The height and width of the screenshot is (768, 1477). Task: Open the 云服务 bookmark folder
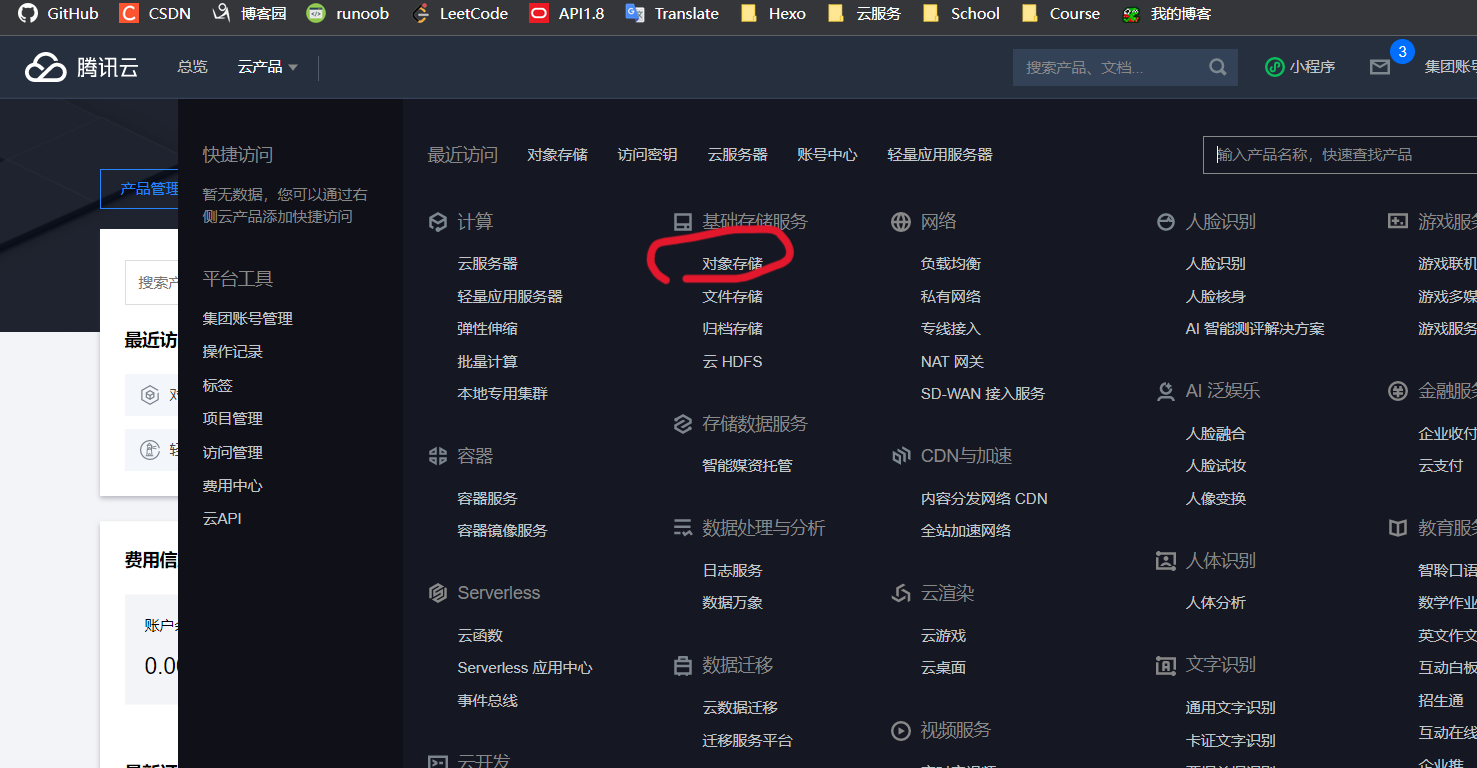pos(865,14)
